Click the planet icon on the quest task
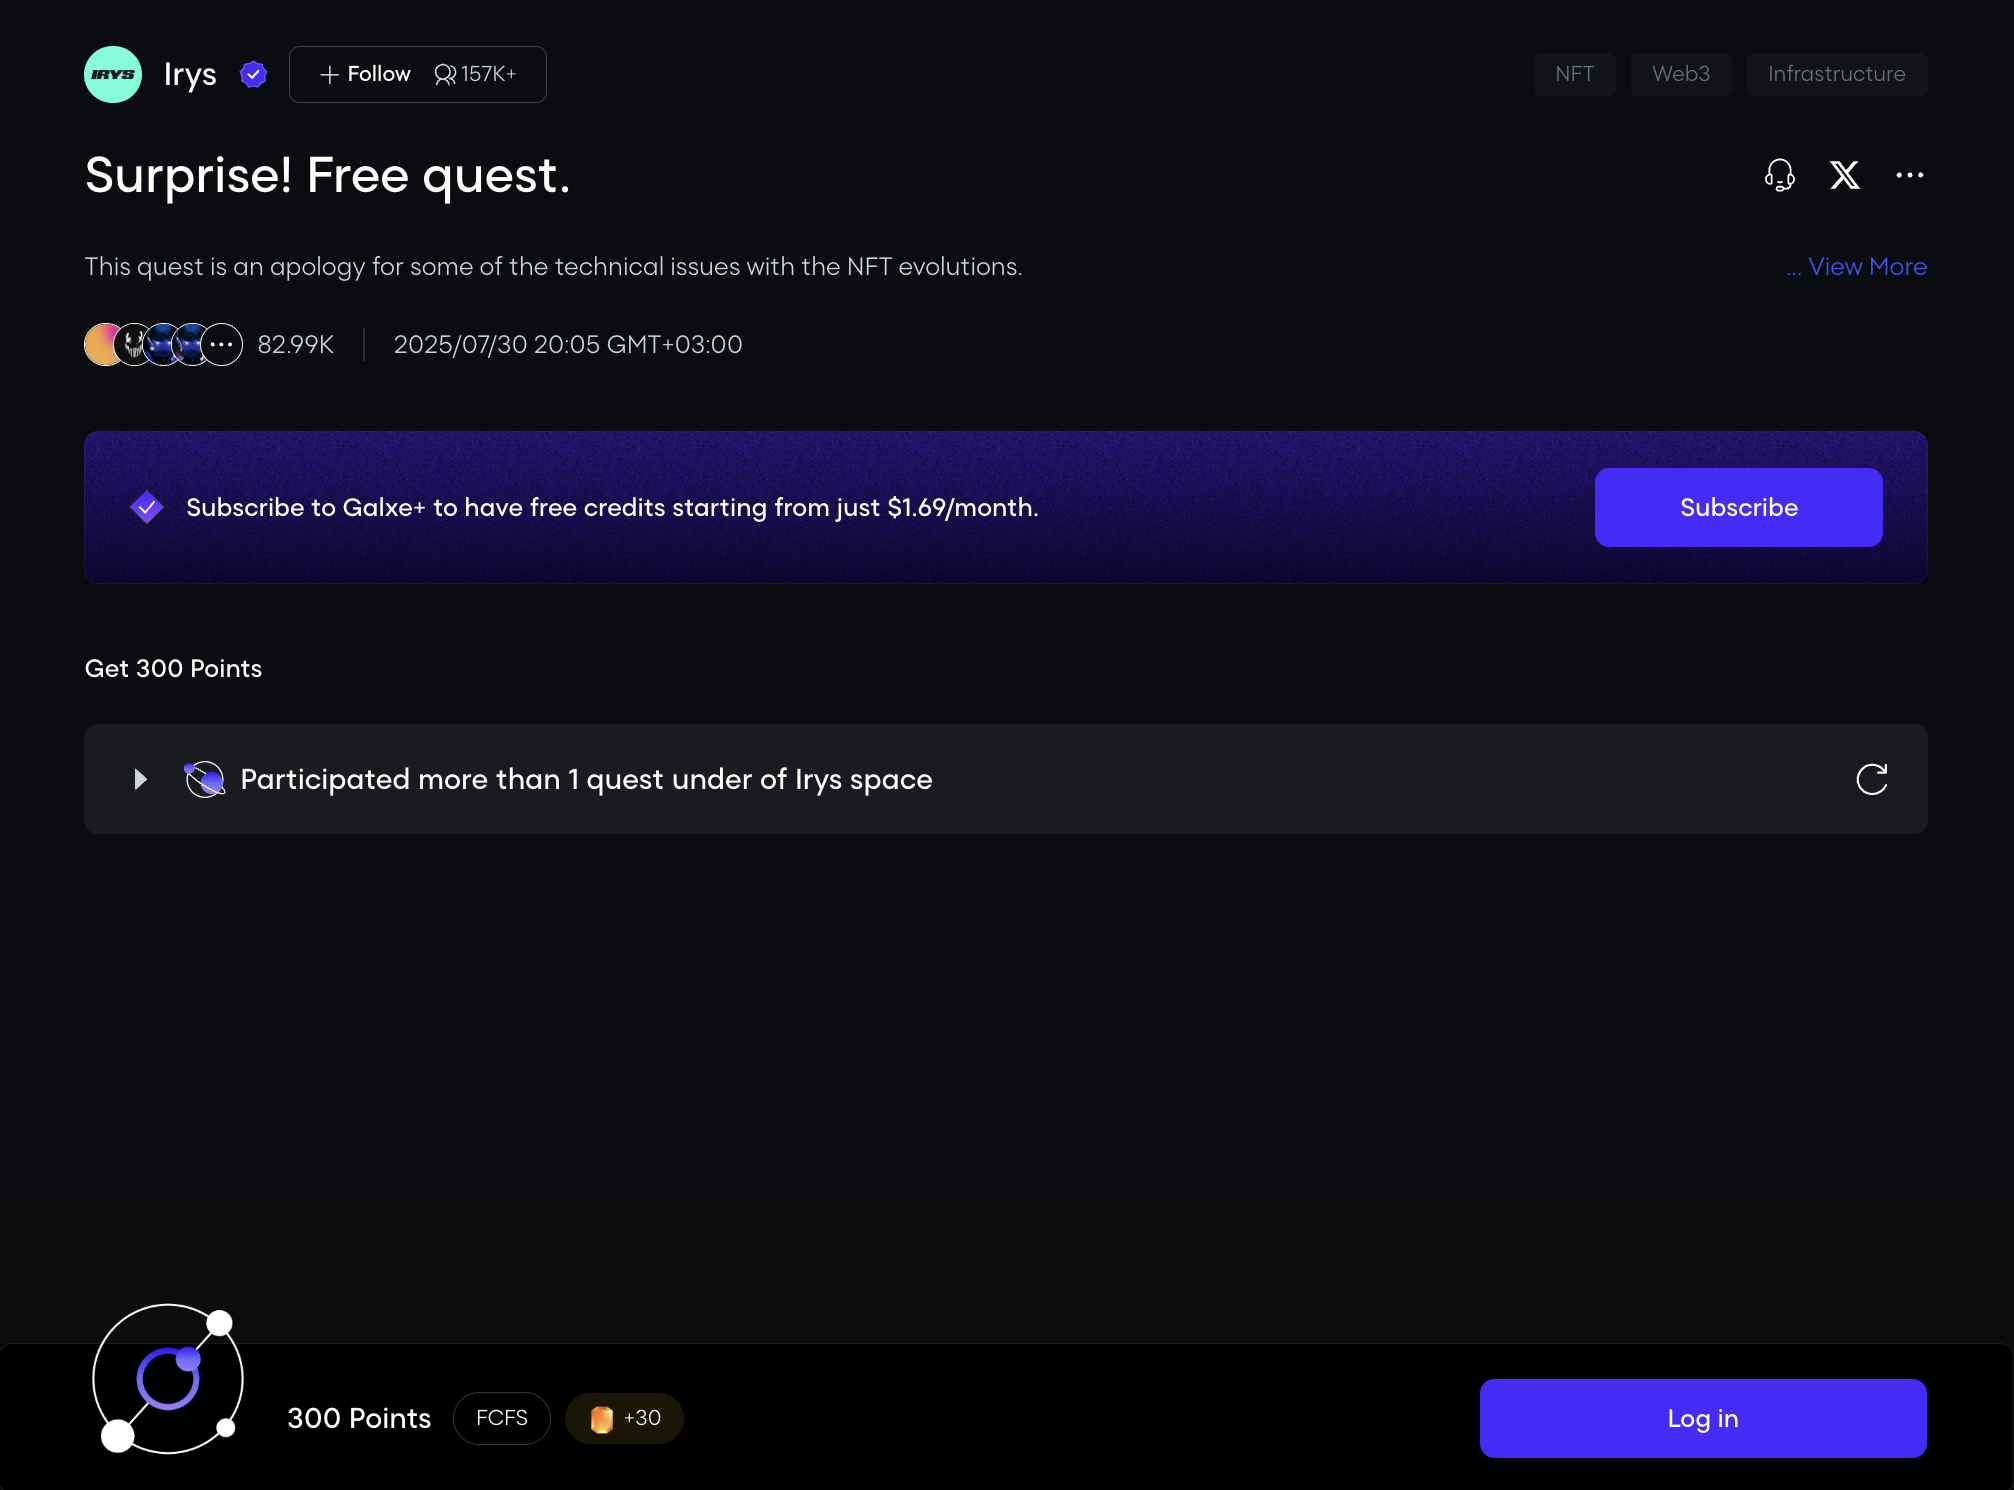 (x=205, y=779)
